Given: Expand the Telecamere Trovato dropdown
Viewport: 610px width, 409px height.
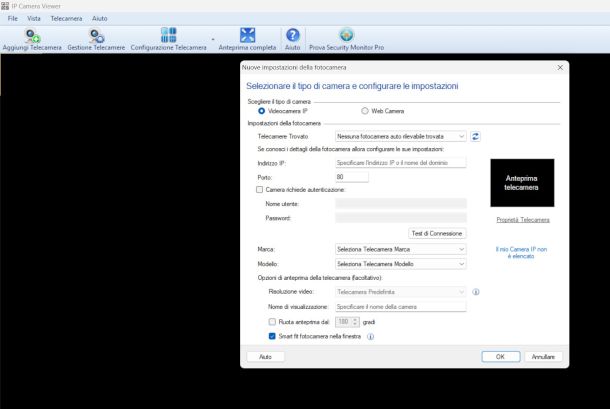Looking at the screenshot, I should pyautogui.click(x=400, y=136).
